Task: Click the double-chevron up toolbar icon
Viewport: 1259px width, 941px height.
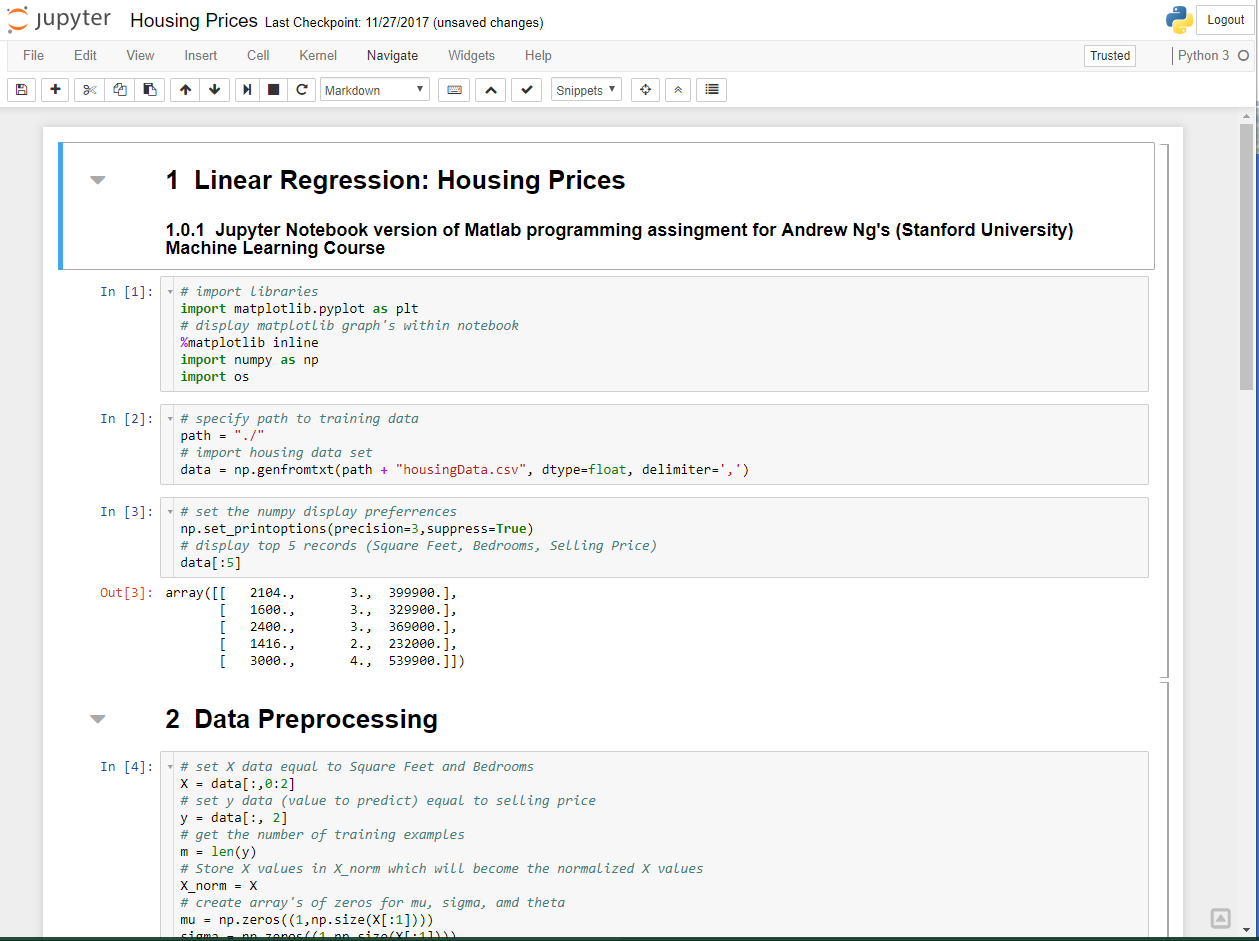Action: [678, 90]
